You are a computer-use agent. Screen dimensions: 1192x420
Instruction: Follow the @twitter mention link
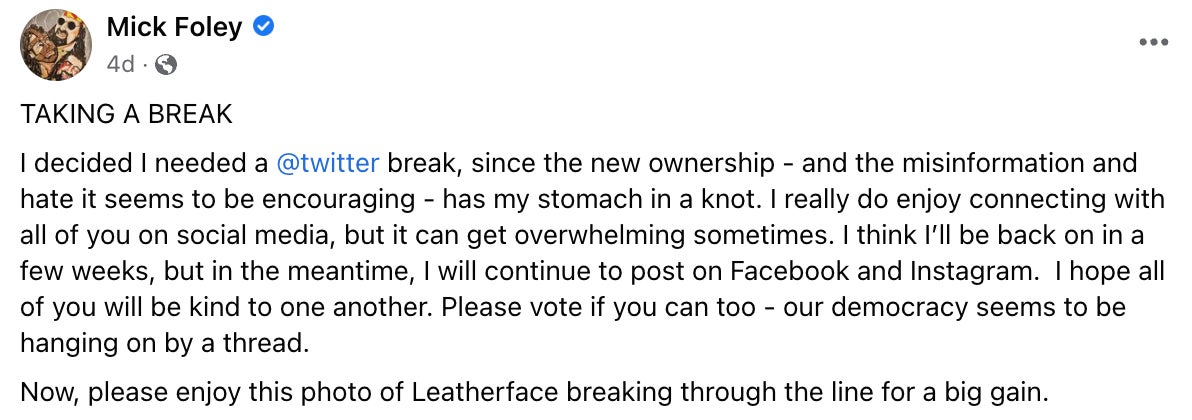(328, 162)
